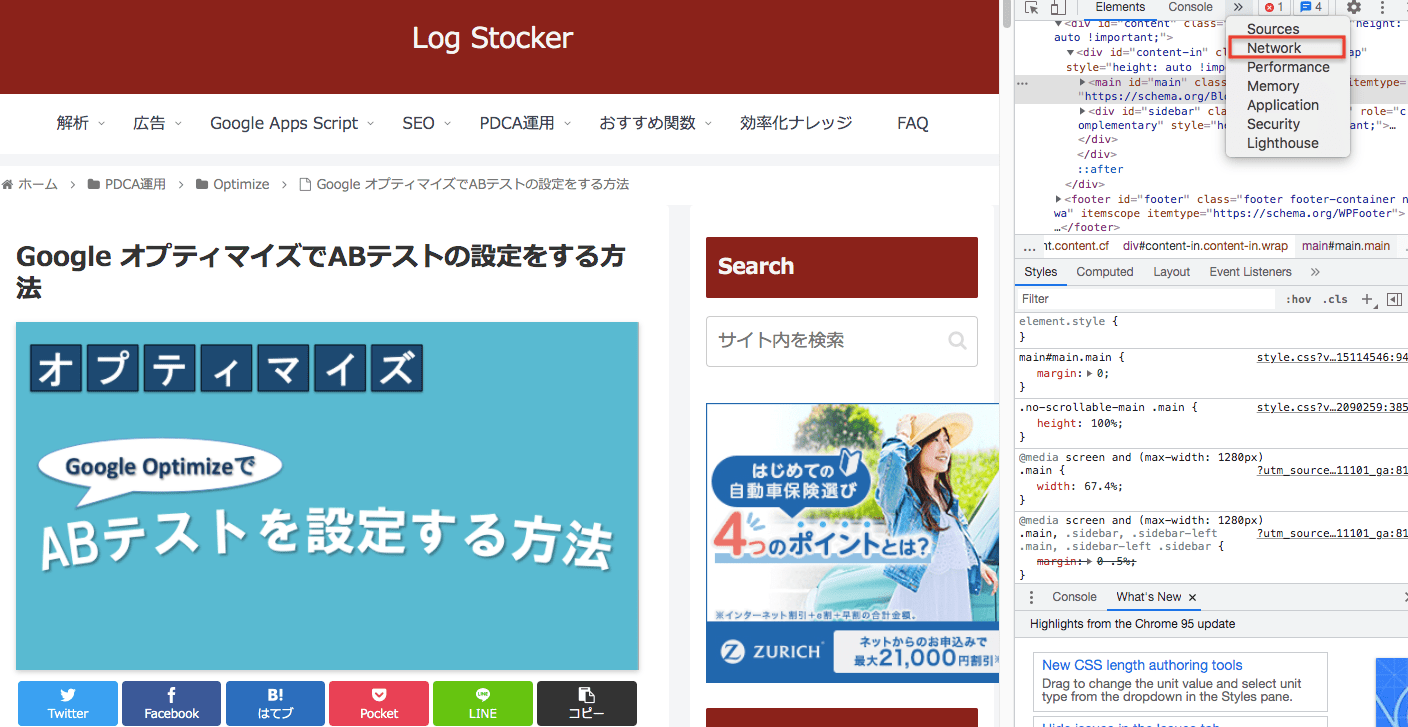The image size is (1408, 727).
Task: Open the おすすめ関数 navigation menu
Action: pos(655,123)
